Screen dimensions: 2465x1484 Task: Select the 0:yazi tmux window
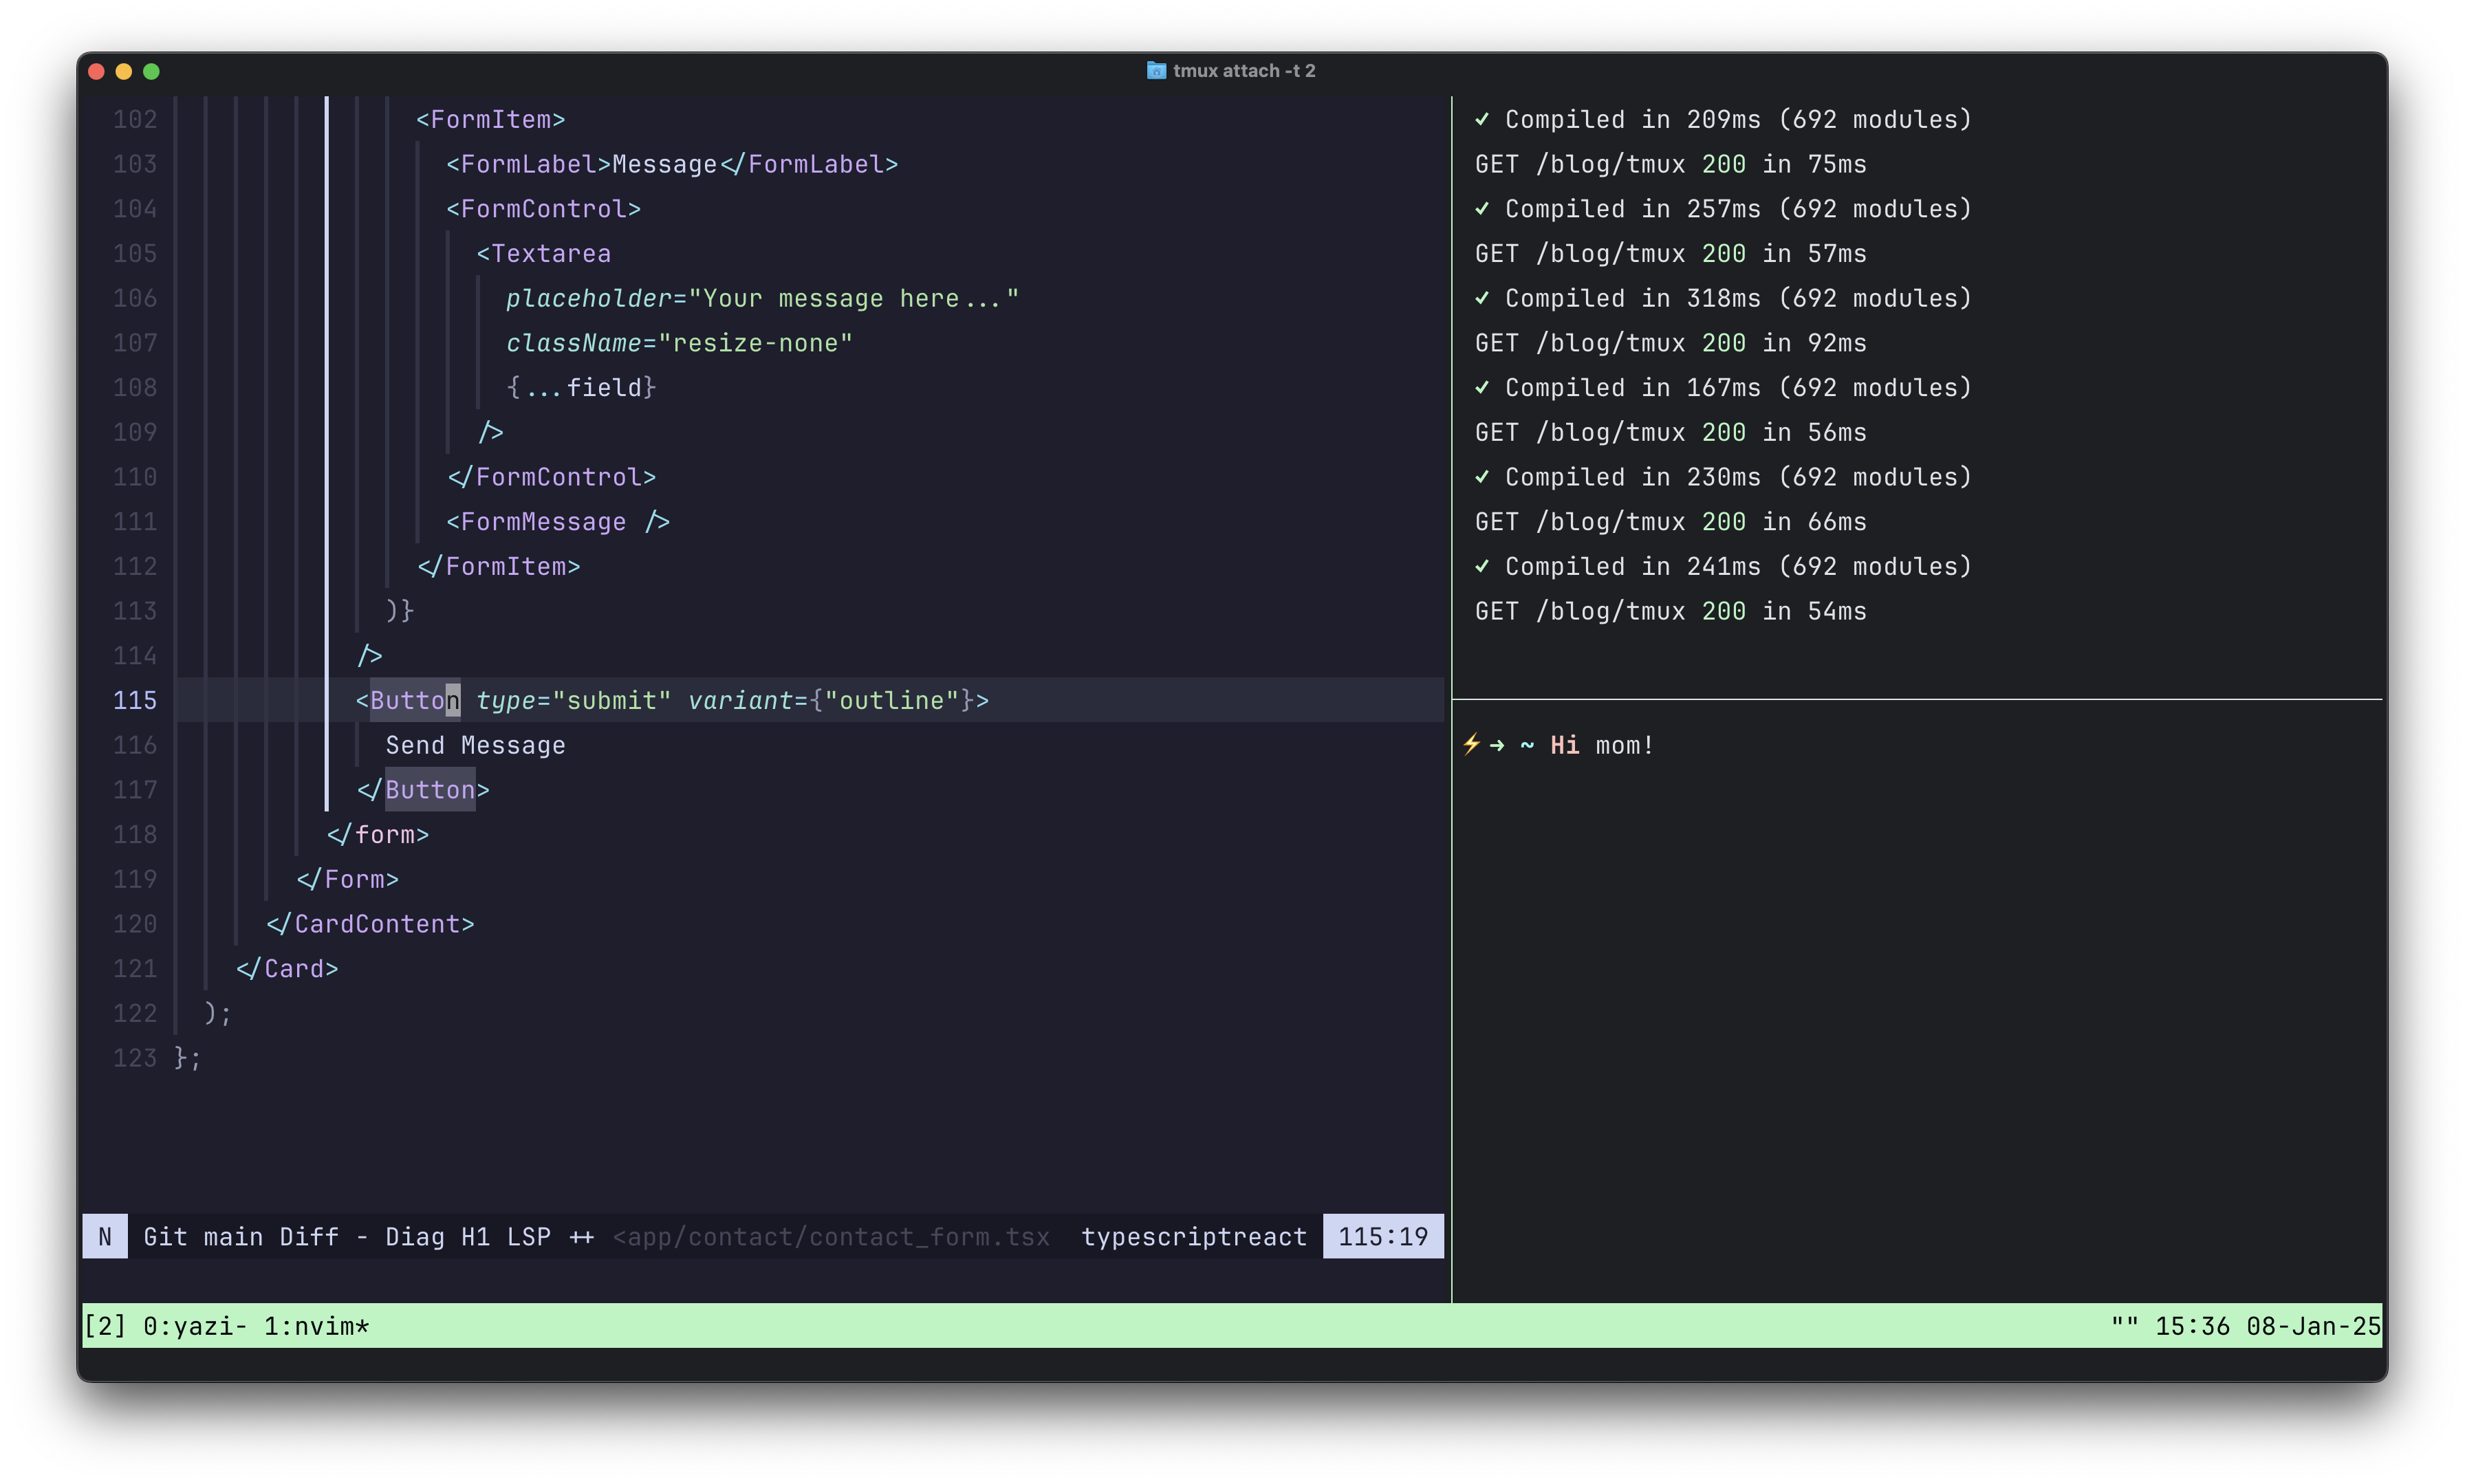[194, 1326]
